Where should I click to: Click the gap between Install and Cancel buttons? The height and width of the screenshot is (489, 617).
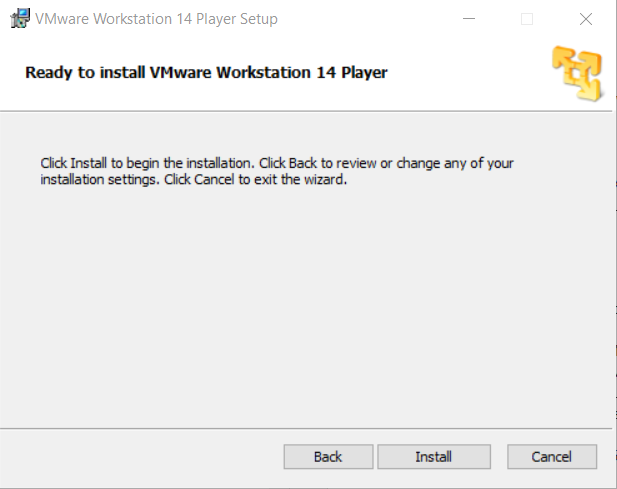(499, 457)
